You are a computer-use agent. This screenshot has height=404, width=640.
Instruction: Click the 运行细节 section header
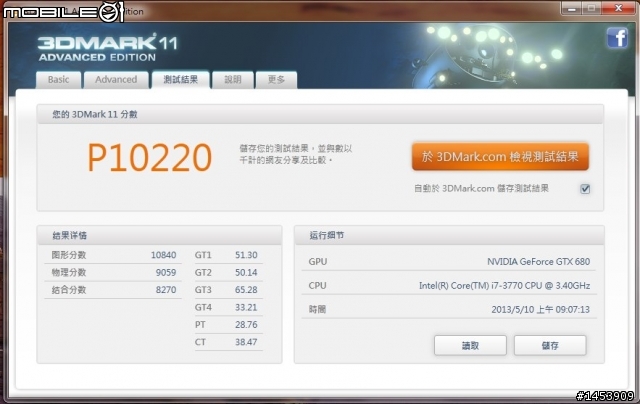click(x=327, y=235)
